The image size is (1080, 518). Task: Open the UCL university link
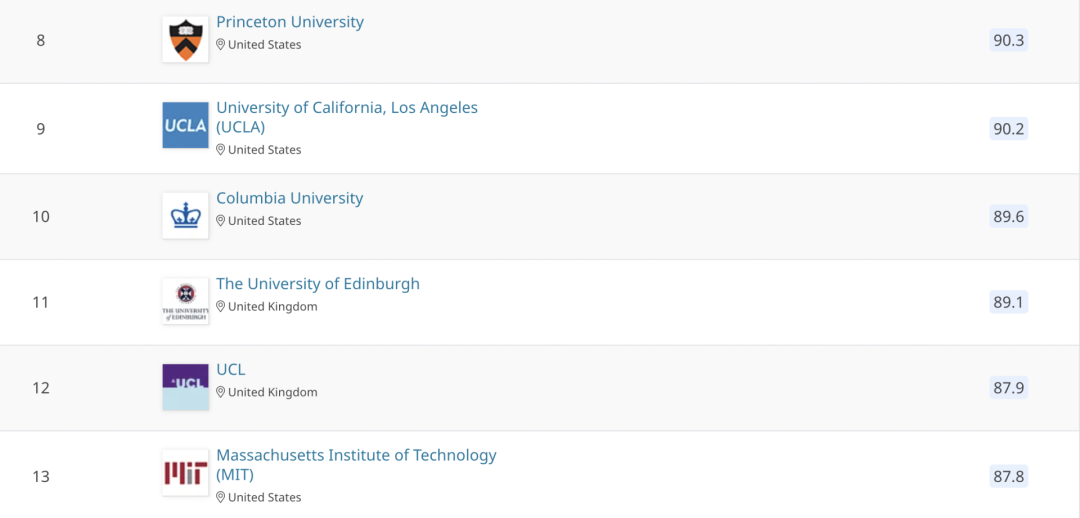pyautogui.click(x=231, y=370)
